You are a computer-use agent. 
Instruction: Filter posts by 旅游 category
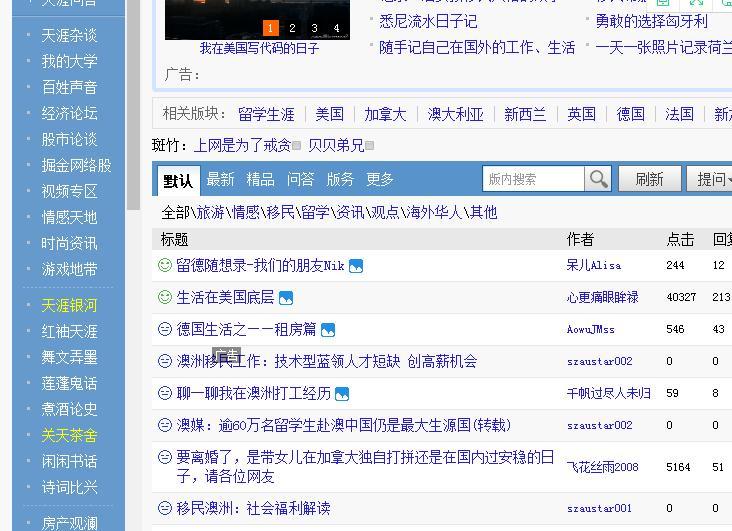(211, 212)
